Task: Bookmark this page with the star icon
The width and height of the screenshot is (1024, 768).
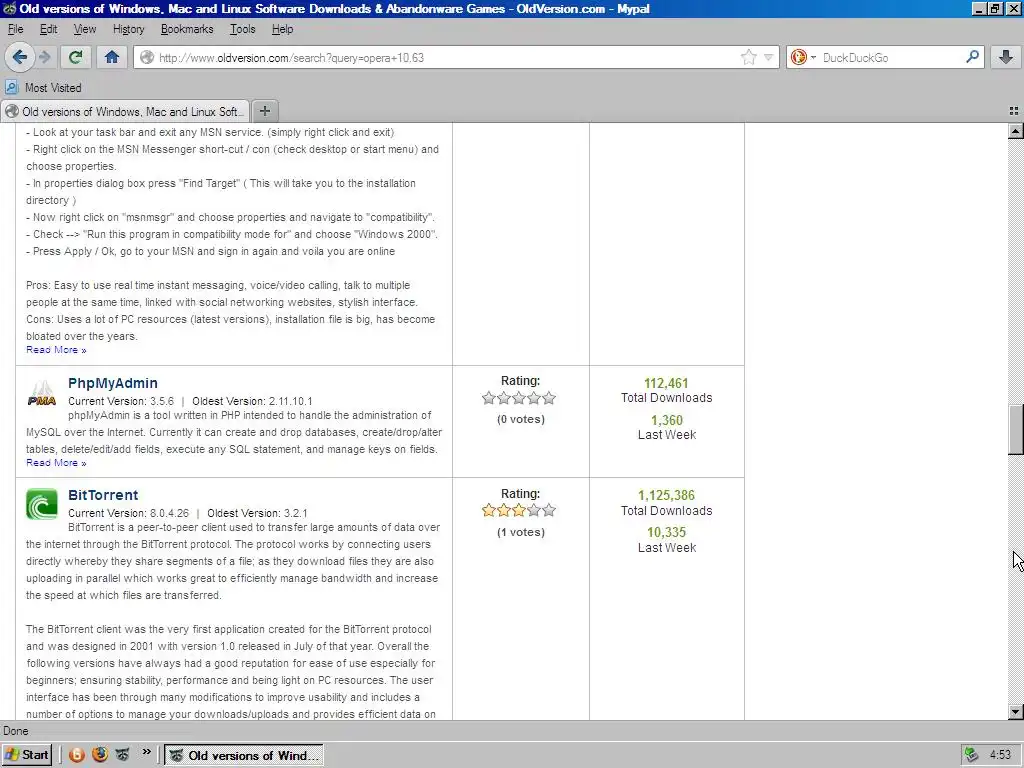Action: [x=748, y=57]
